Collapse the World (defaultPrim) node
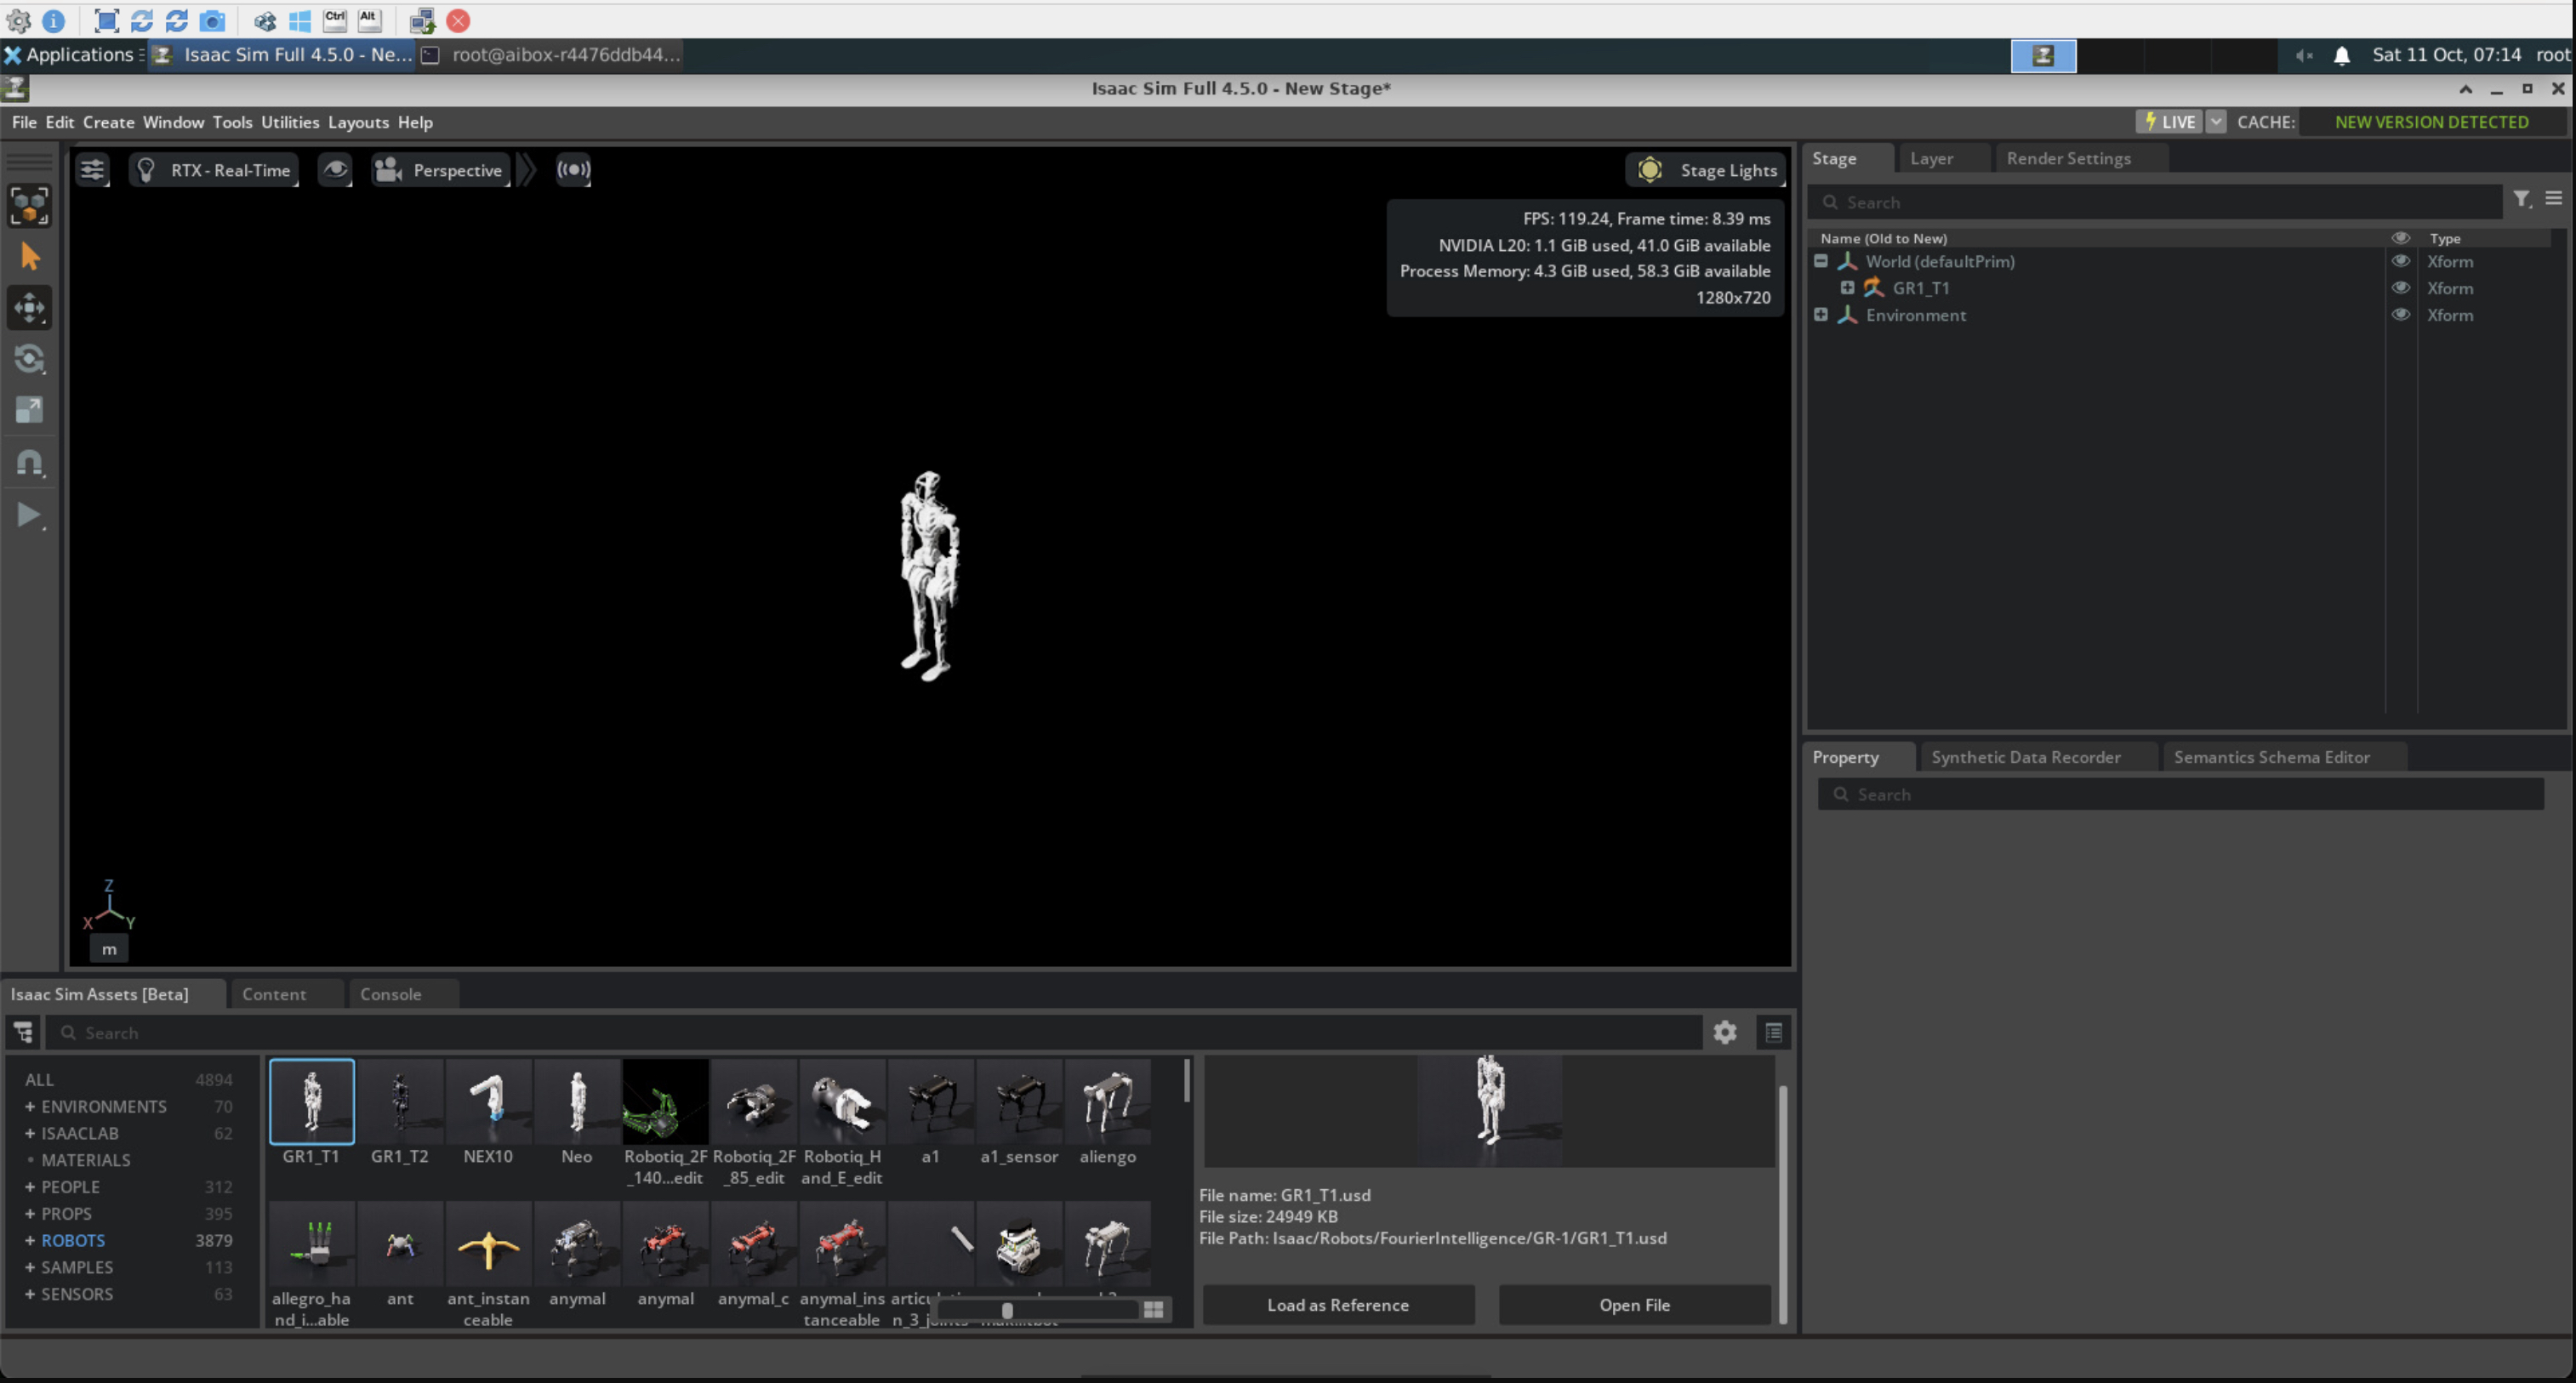This screenshot has width=2576, height=1383. (1821, 261)
